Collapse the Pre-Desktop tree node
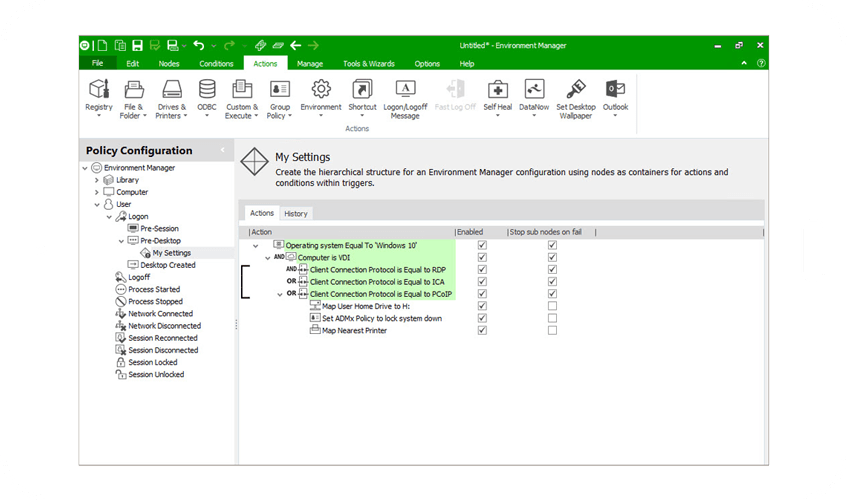The image size is (847, 500). tap(121, 241)
